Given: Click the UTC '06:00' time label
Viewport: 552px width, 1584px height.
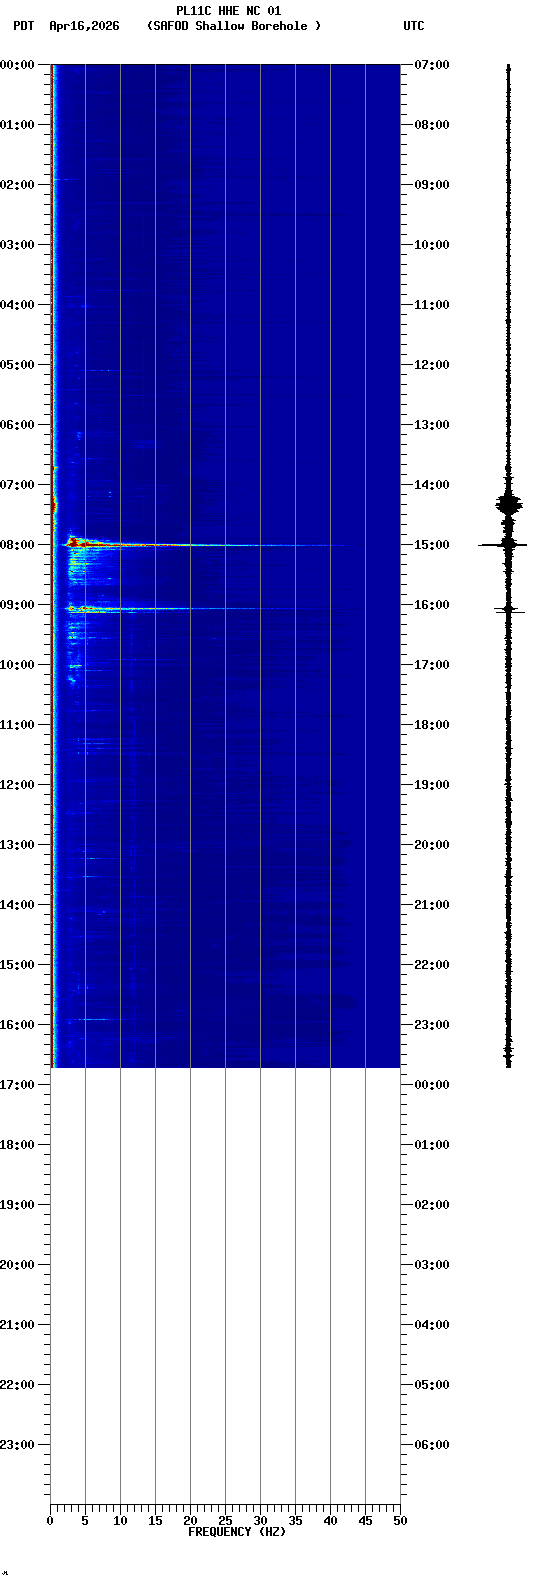Looking at the screenshot, I should (432, 1445).
